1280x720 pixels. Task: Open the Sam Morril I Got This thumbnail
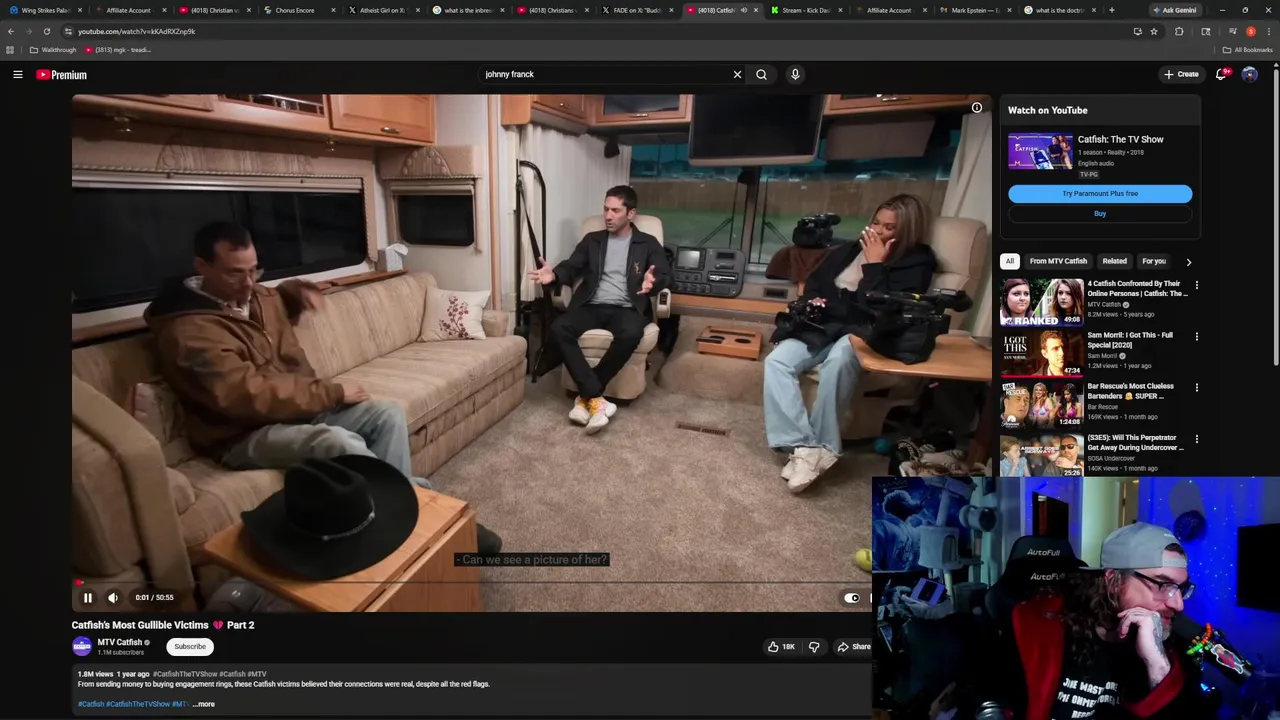(1041, 354)
